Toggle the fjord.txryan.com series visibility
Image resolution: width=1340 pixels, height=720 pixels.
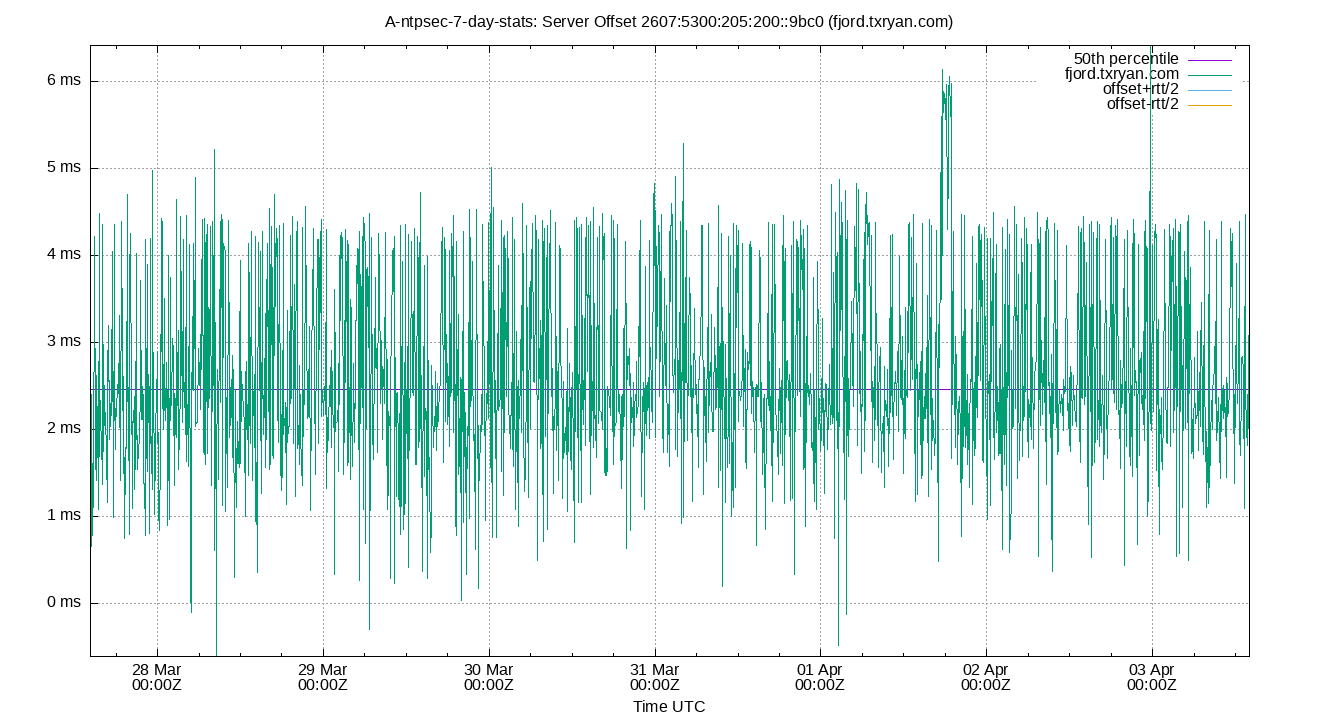click(1122, 72)
